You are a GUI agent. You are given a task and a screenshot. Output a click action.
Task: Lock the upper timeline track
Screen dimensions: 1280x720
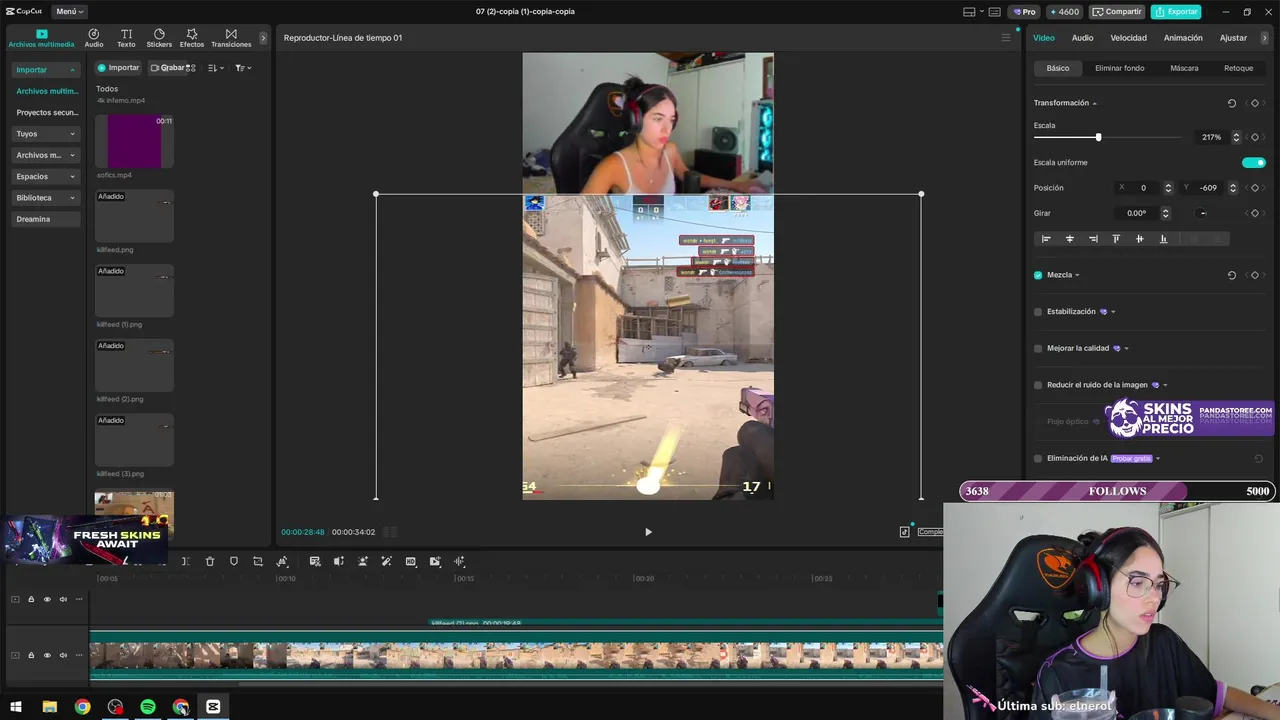tap(31, 599)
